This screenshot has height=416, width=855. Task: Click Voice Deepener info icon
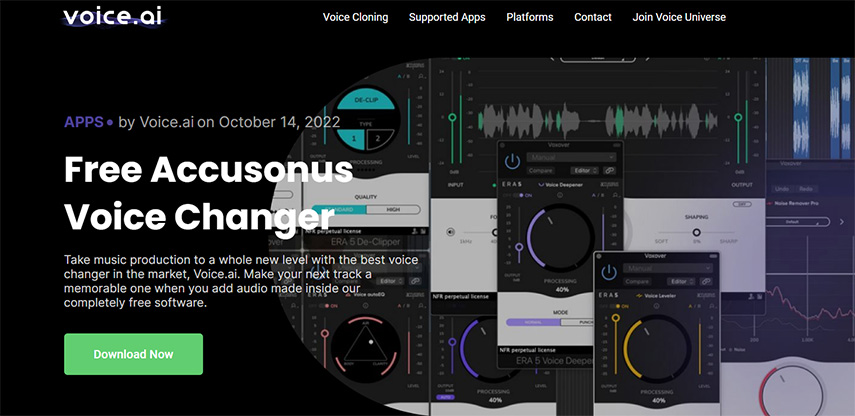click(x=559, y=195)
